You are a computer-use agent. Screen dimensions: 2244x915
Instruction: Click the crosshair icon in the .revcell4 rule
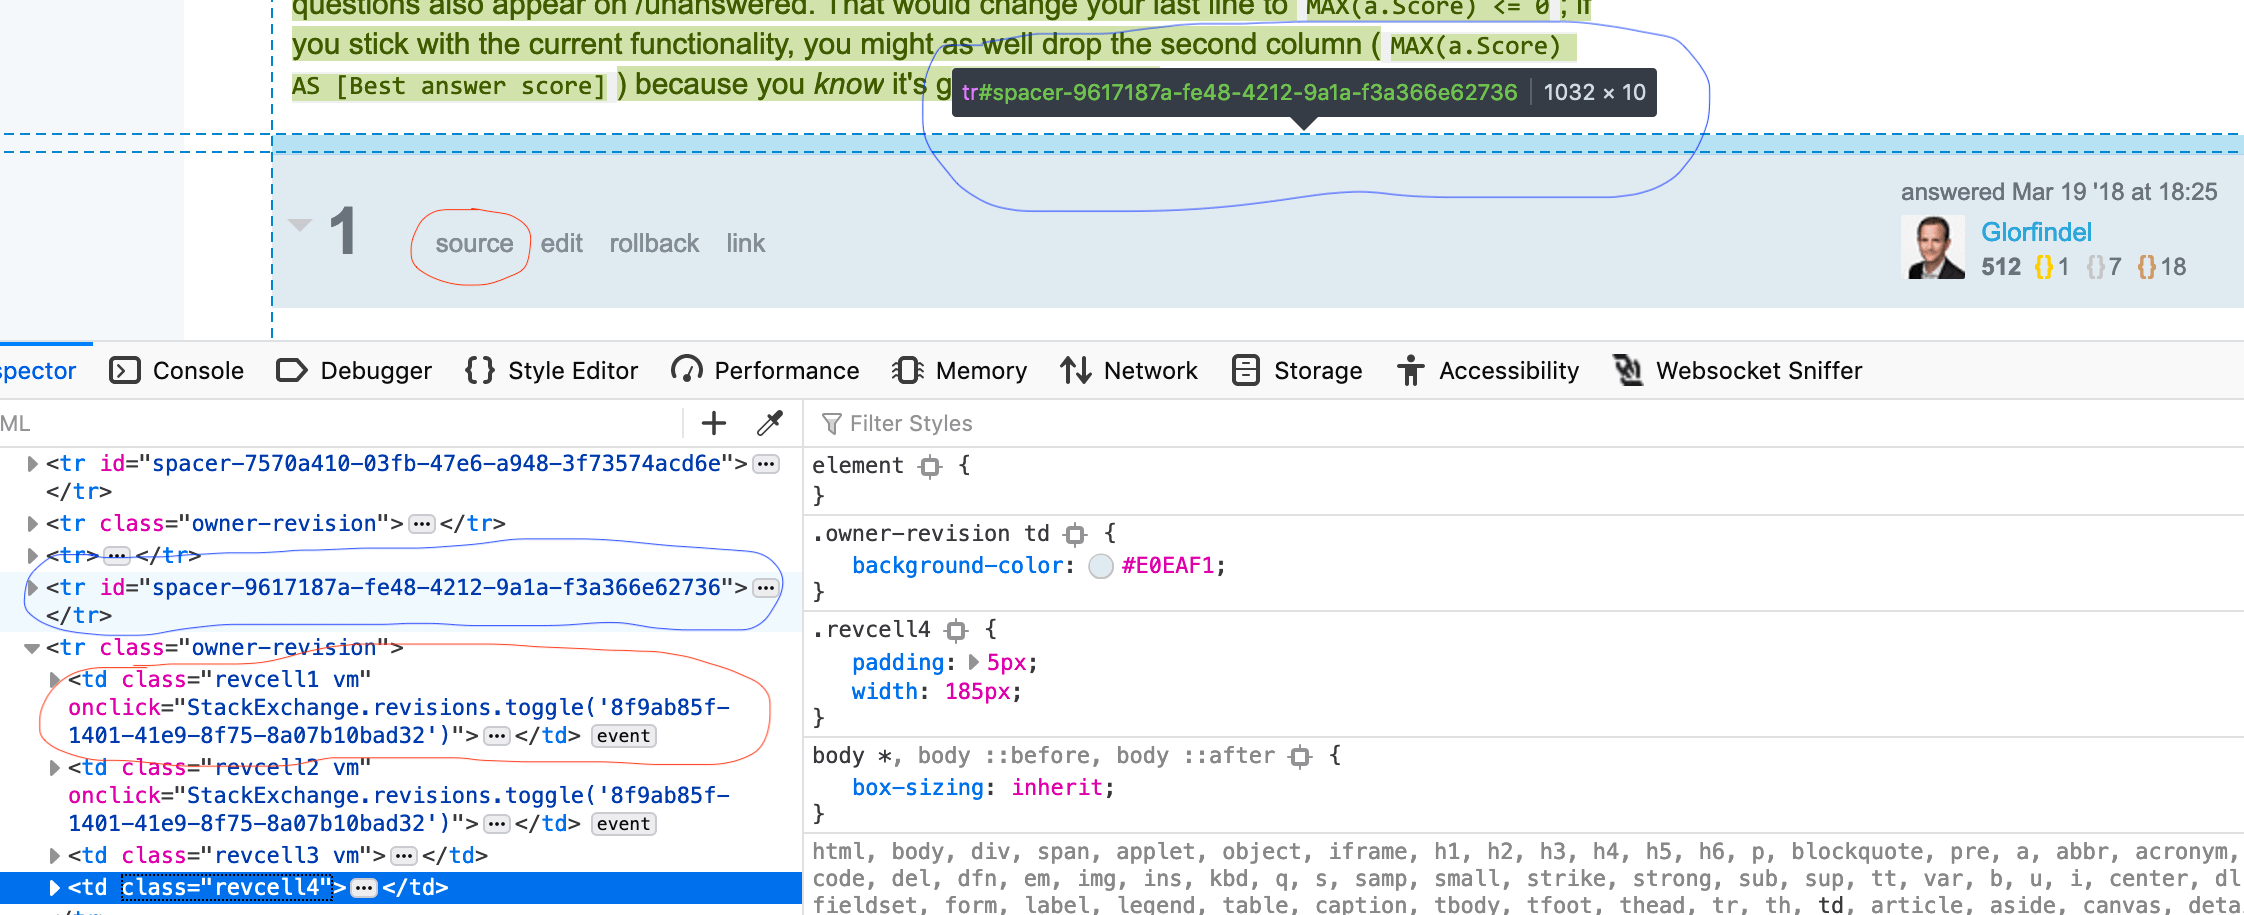(955, 630)
